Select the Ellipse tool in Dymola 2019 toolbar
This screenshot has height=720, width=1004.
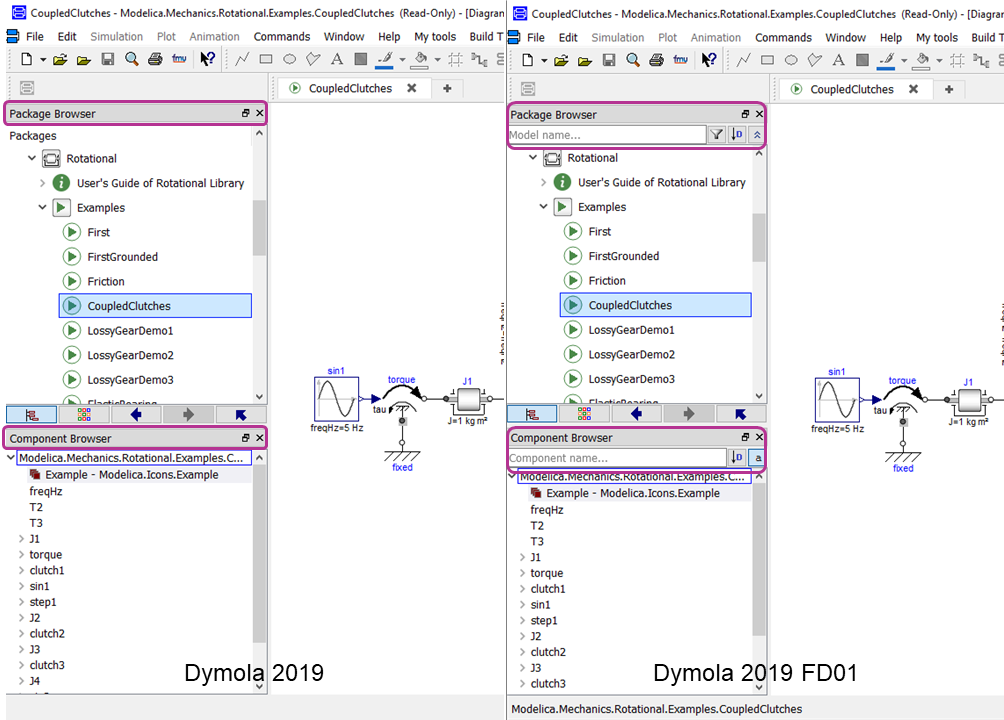point(289,60)
